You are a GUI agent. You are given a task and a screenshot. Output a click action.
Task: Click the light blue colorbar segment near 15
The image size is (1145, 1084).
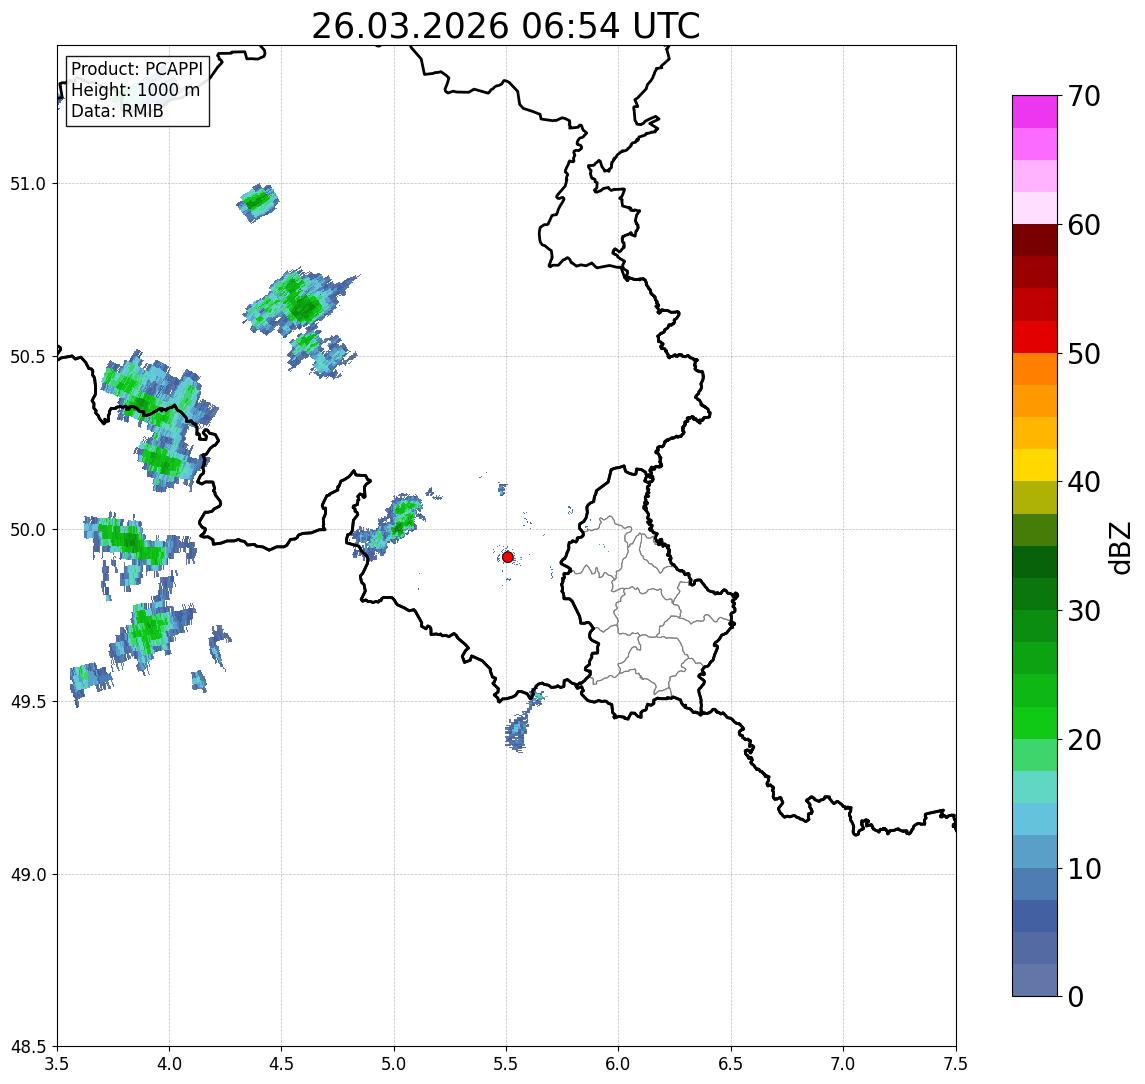(x=1035, y=819)
